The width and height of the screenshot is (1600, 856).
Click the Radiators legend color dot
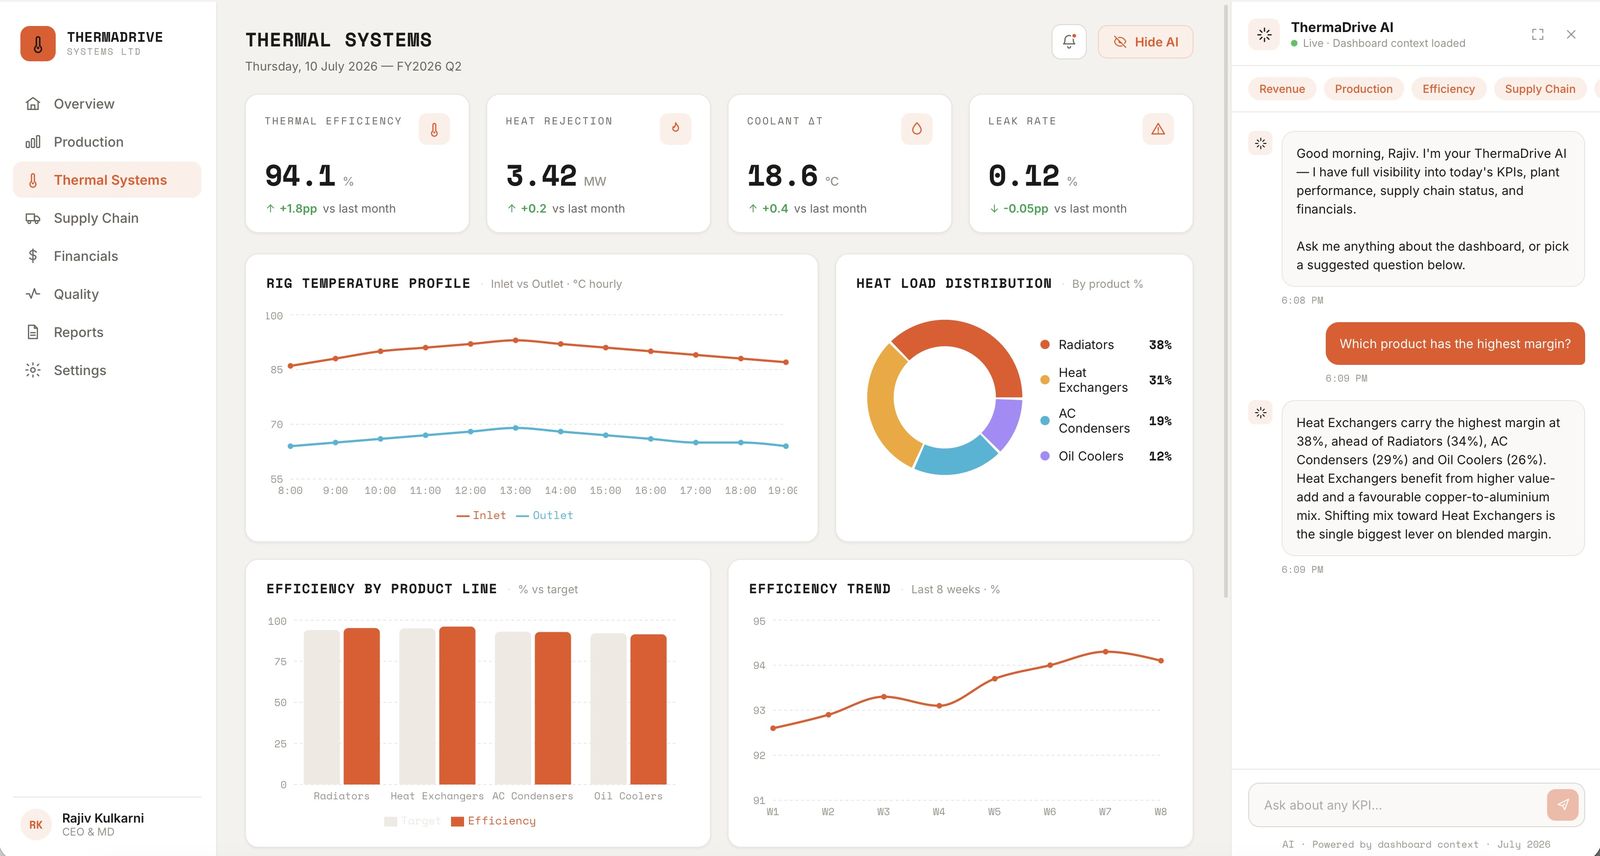click(1045, 345)
